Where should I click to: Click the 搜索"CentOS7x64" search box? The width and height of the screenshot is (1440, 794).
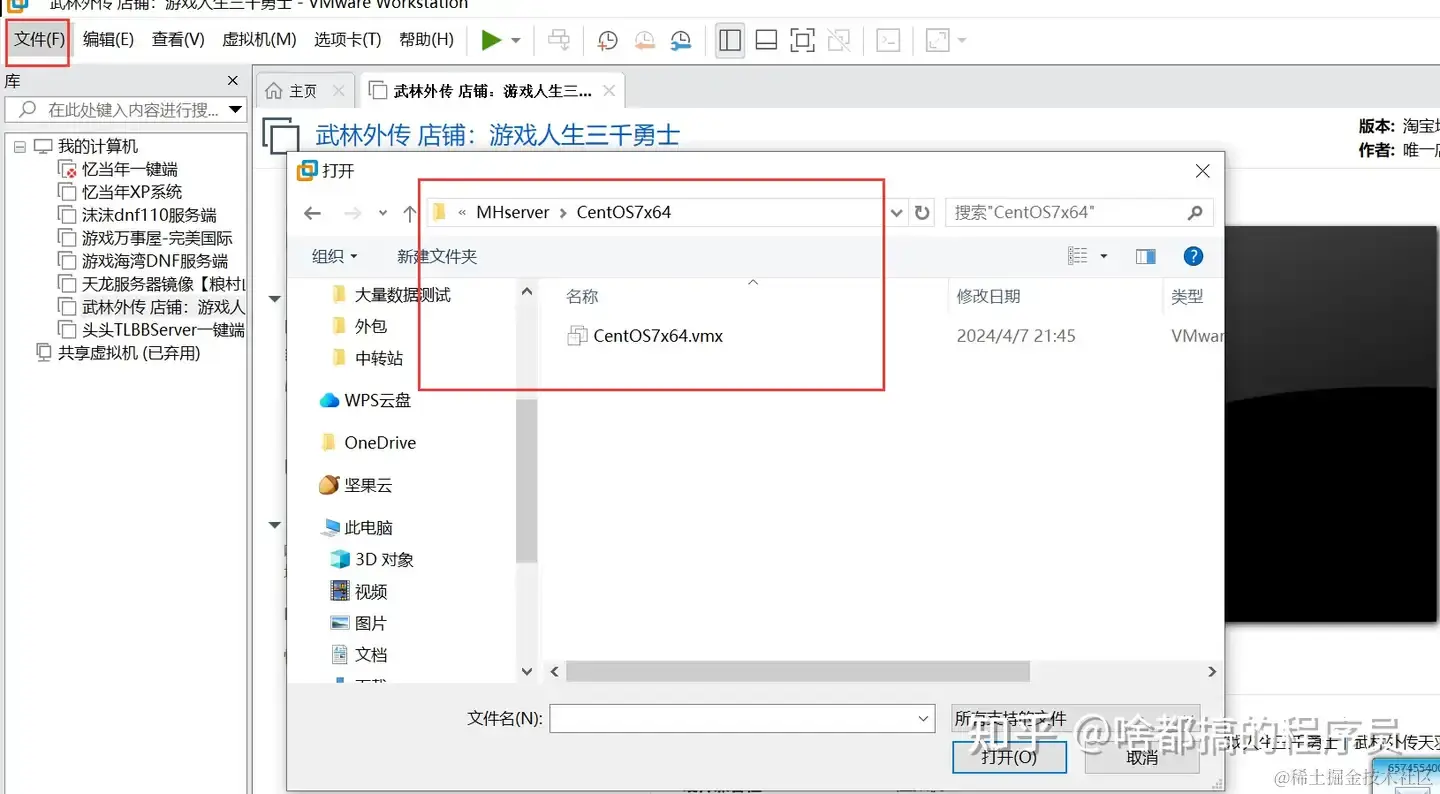pos(1079,212)
